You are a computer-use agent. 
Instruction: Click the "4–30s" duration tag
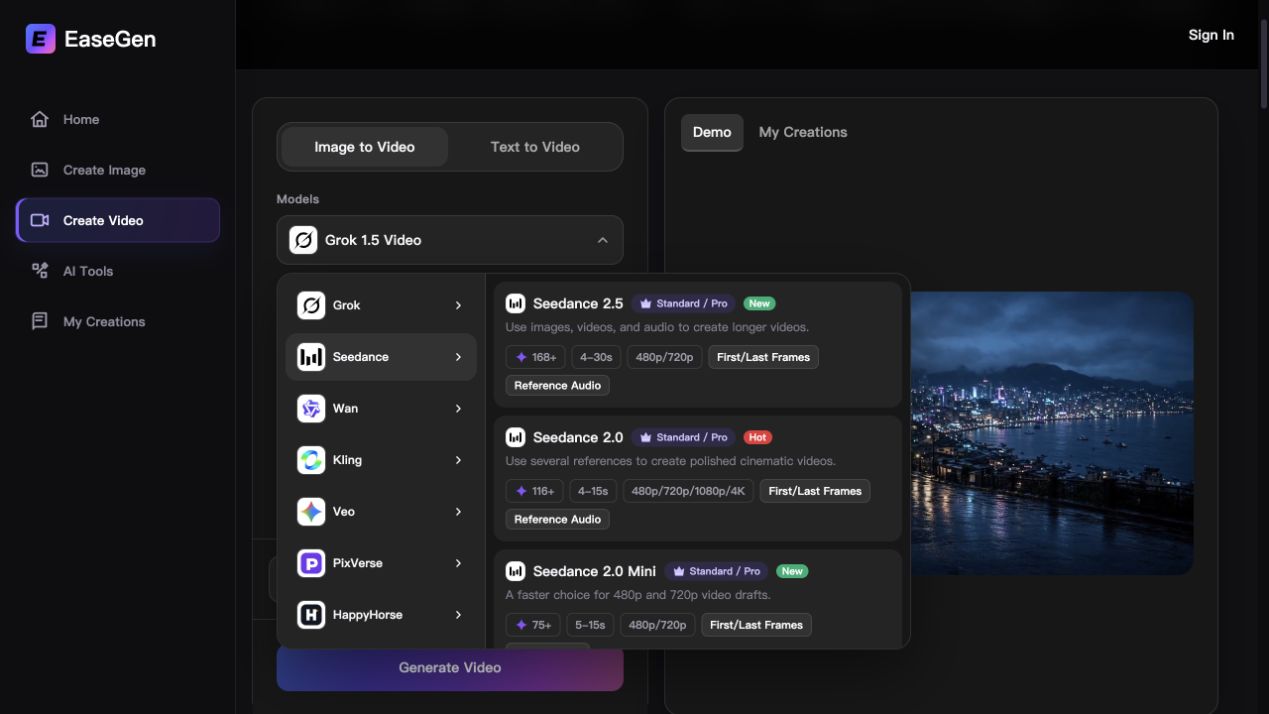pos(596,357)
